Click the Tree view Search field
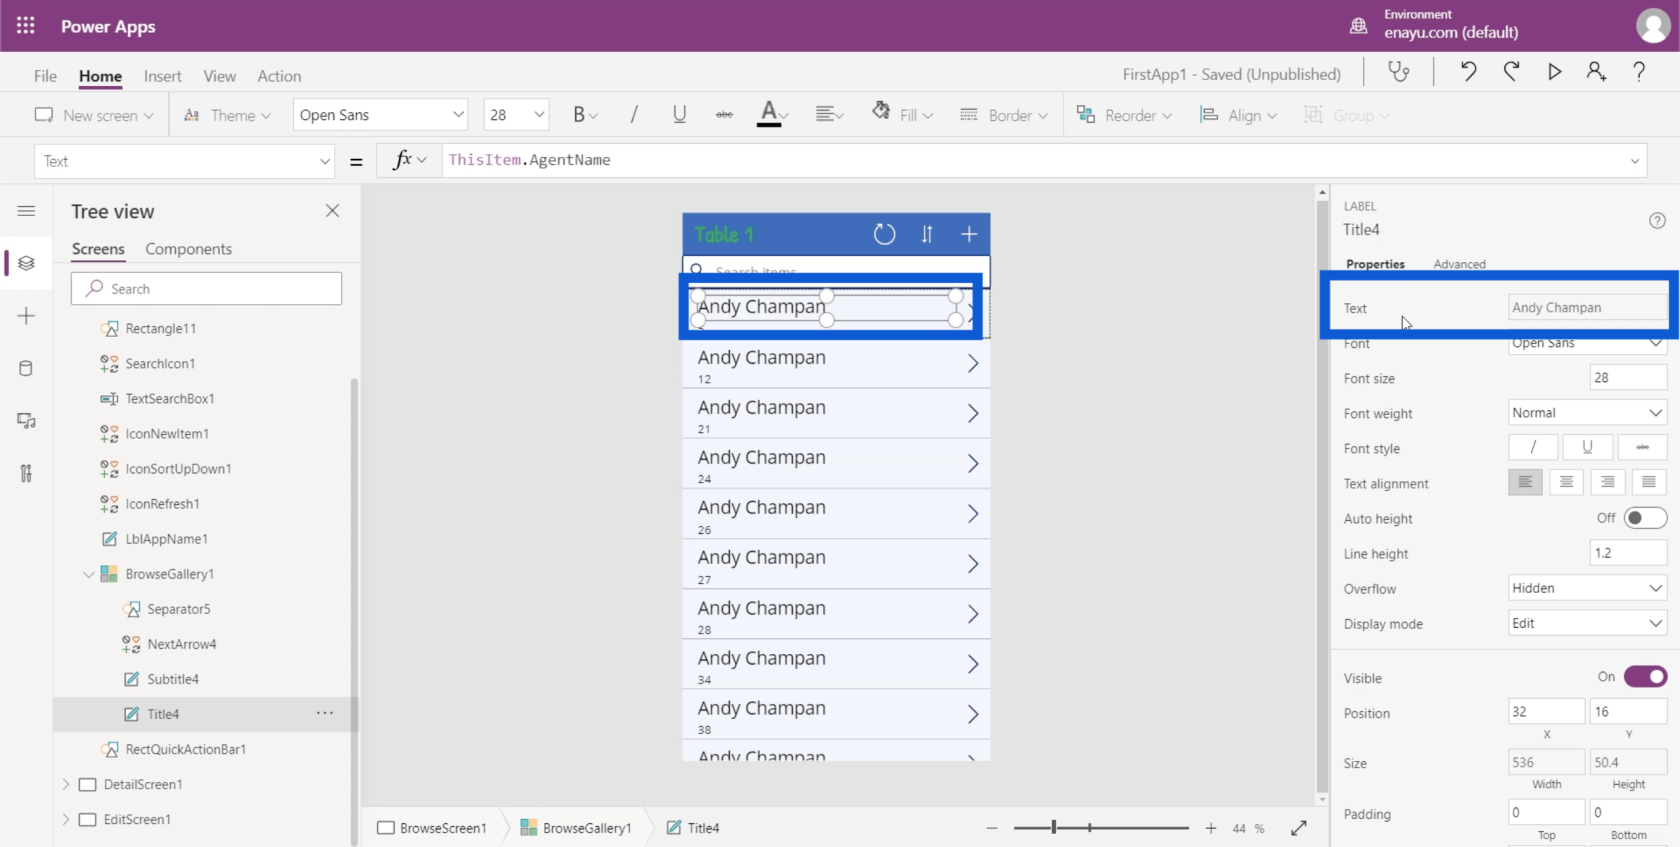Screen dimensions: 1680x847 click(206, 289)
